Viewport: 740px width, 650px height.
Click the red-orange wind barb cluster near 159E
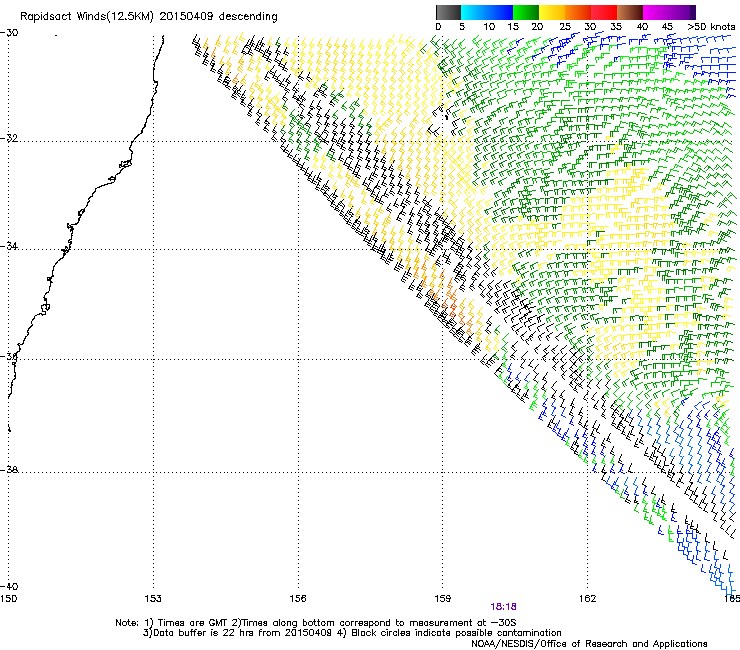pos(454,307)
